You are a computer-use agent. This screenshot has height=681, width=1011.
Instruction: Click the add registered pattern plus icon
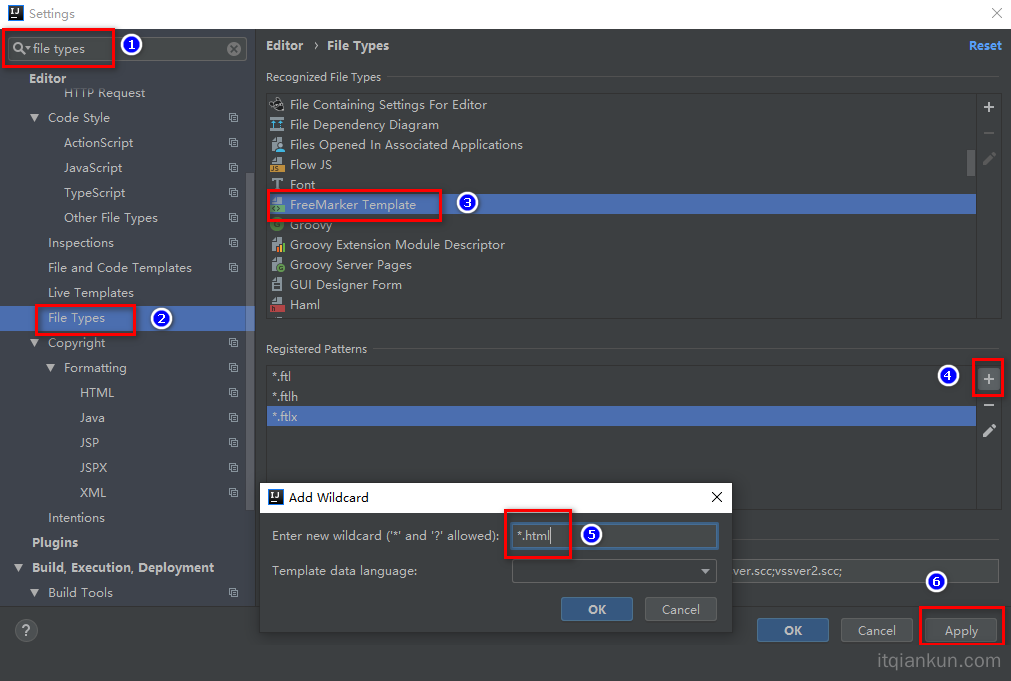coord(988,379)
